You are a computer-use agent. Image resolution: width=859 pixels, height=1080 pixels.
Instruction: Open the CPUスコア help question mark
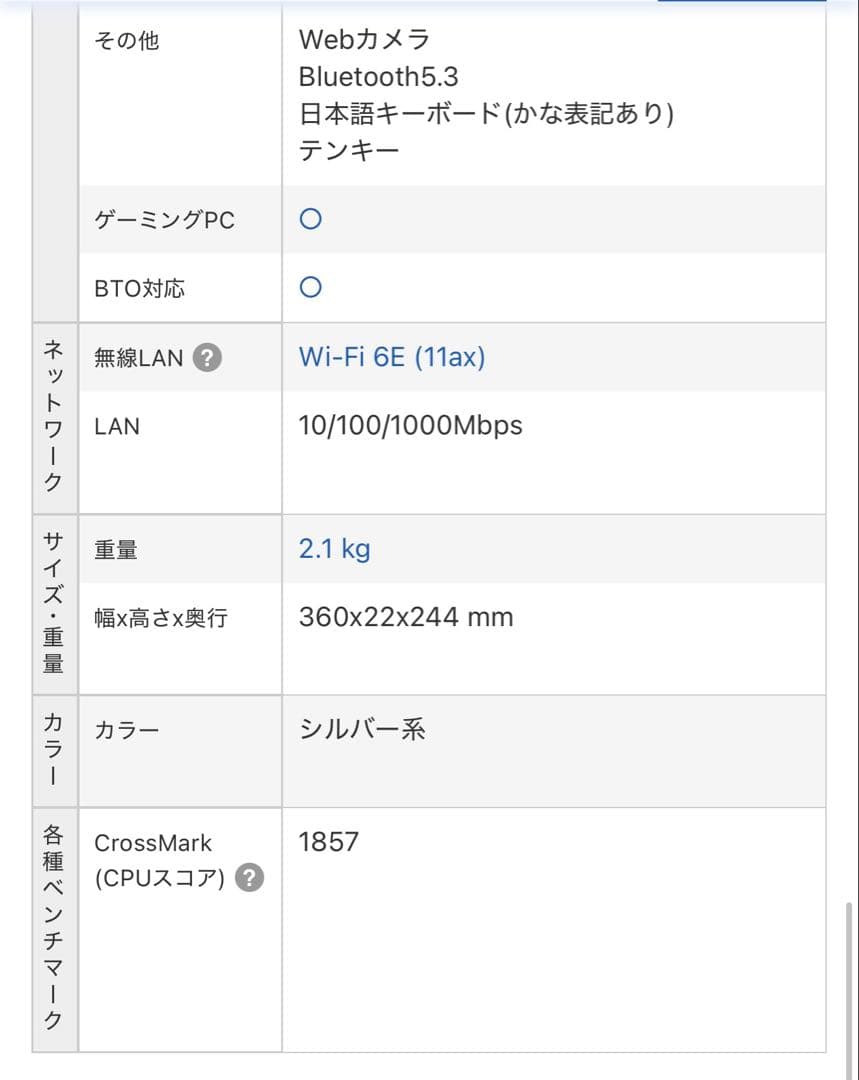pos(249,878)
